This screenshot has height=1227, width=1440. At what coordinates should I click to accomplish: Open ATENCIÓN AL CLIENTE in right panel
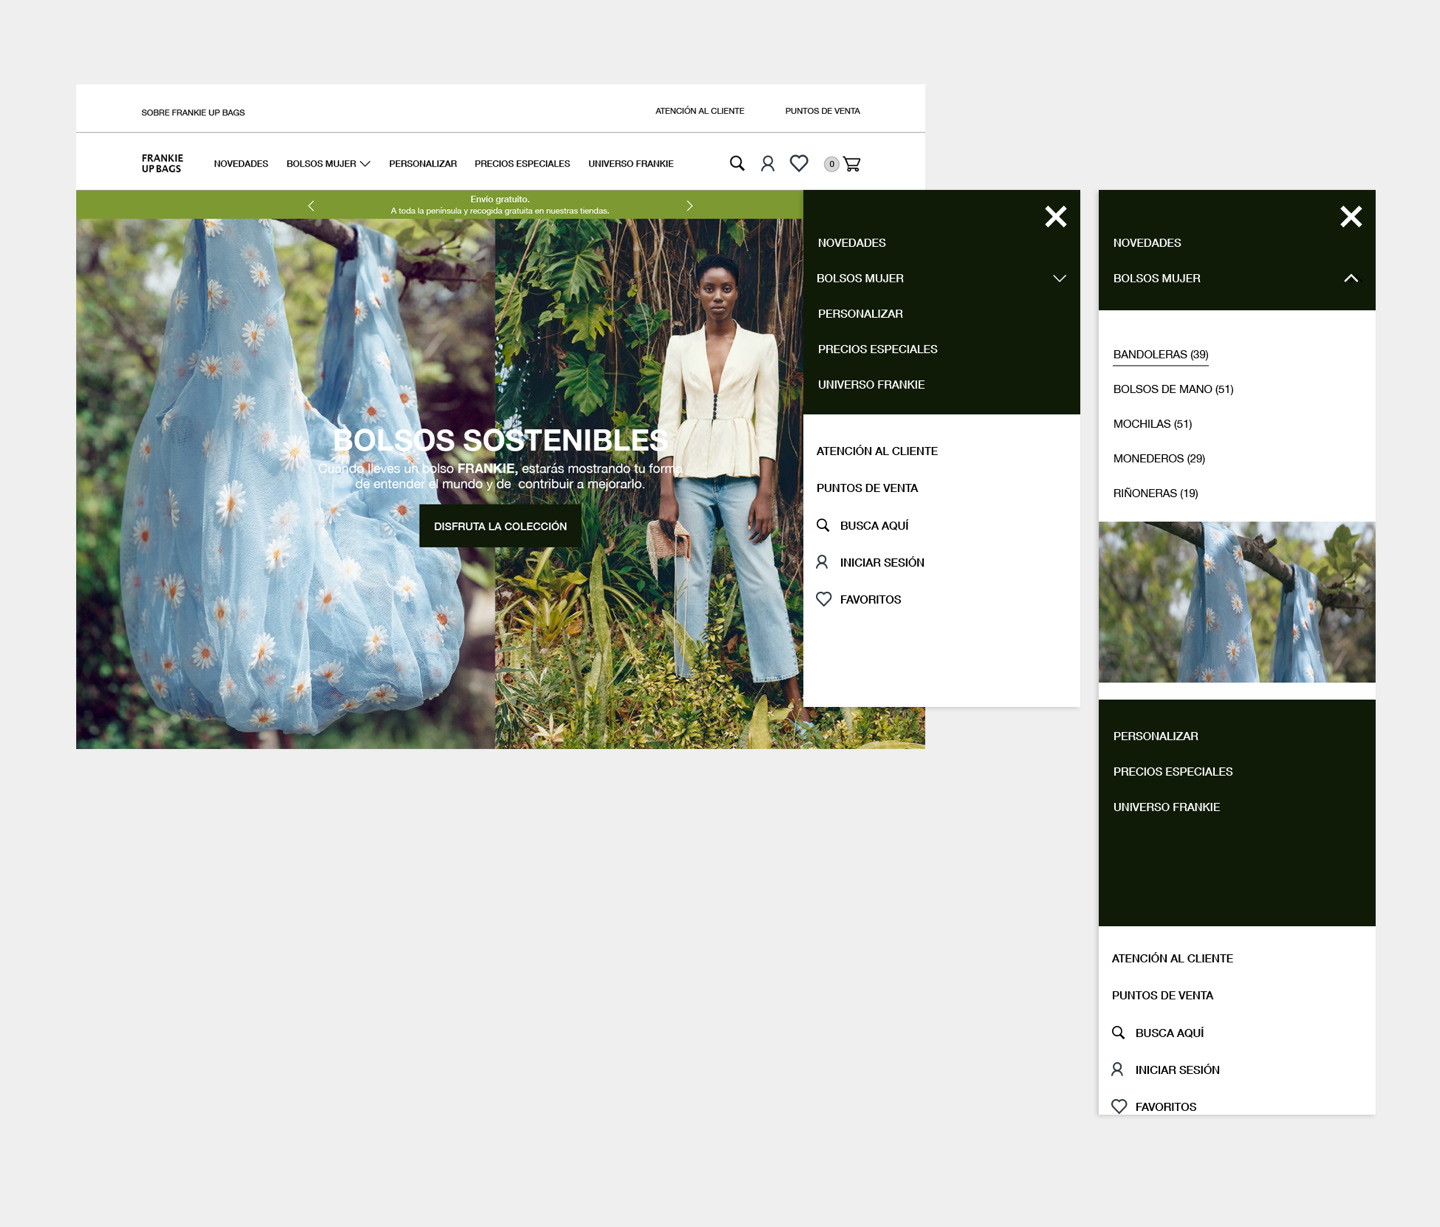[1172, 958]
